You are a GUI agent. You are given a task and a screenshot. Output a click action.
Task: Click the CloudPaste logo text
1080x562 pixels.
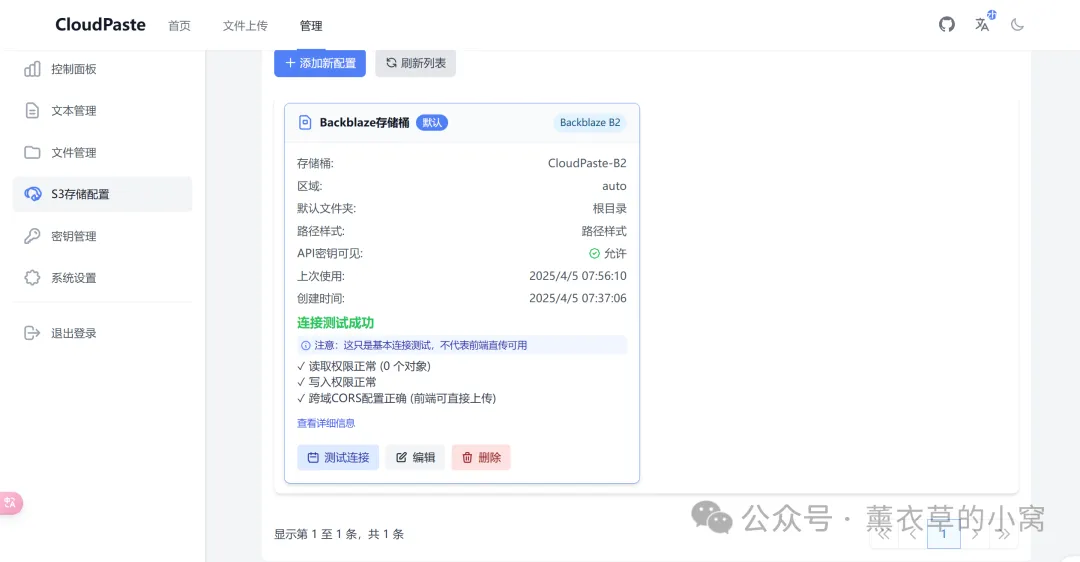click(101, 25)
